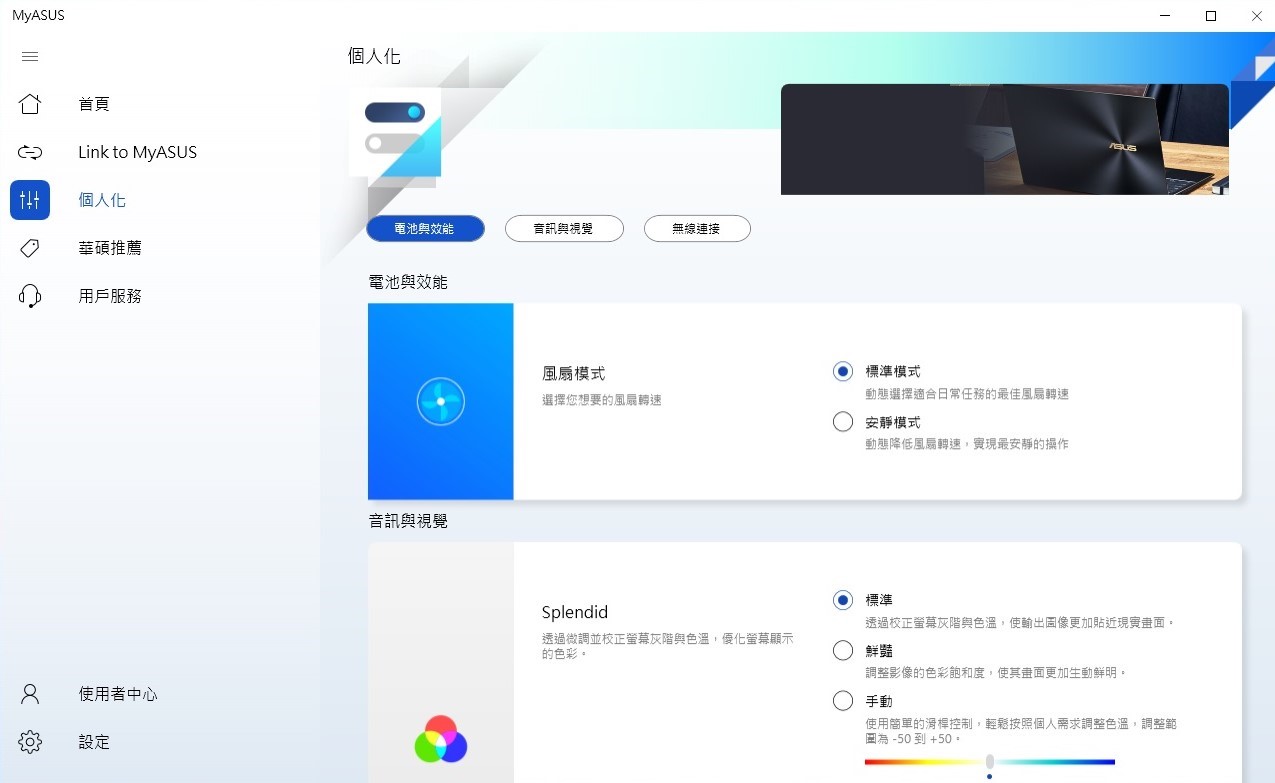Click the 使用者中心 person icon

pos(30,694)
